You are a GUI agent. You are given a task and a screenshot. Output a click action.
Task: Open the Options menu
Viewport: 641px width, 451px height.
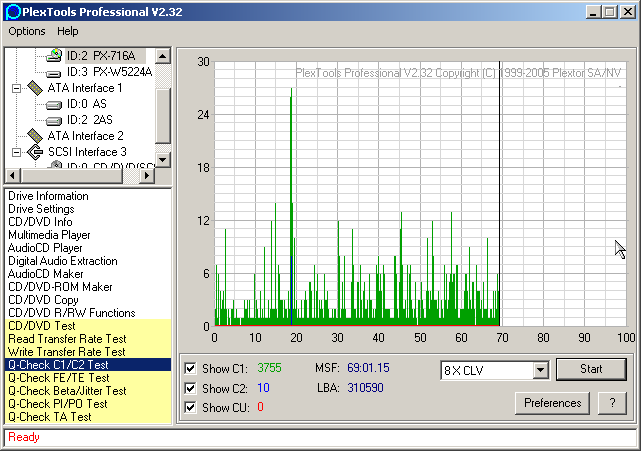coord(27,32)
